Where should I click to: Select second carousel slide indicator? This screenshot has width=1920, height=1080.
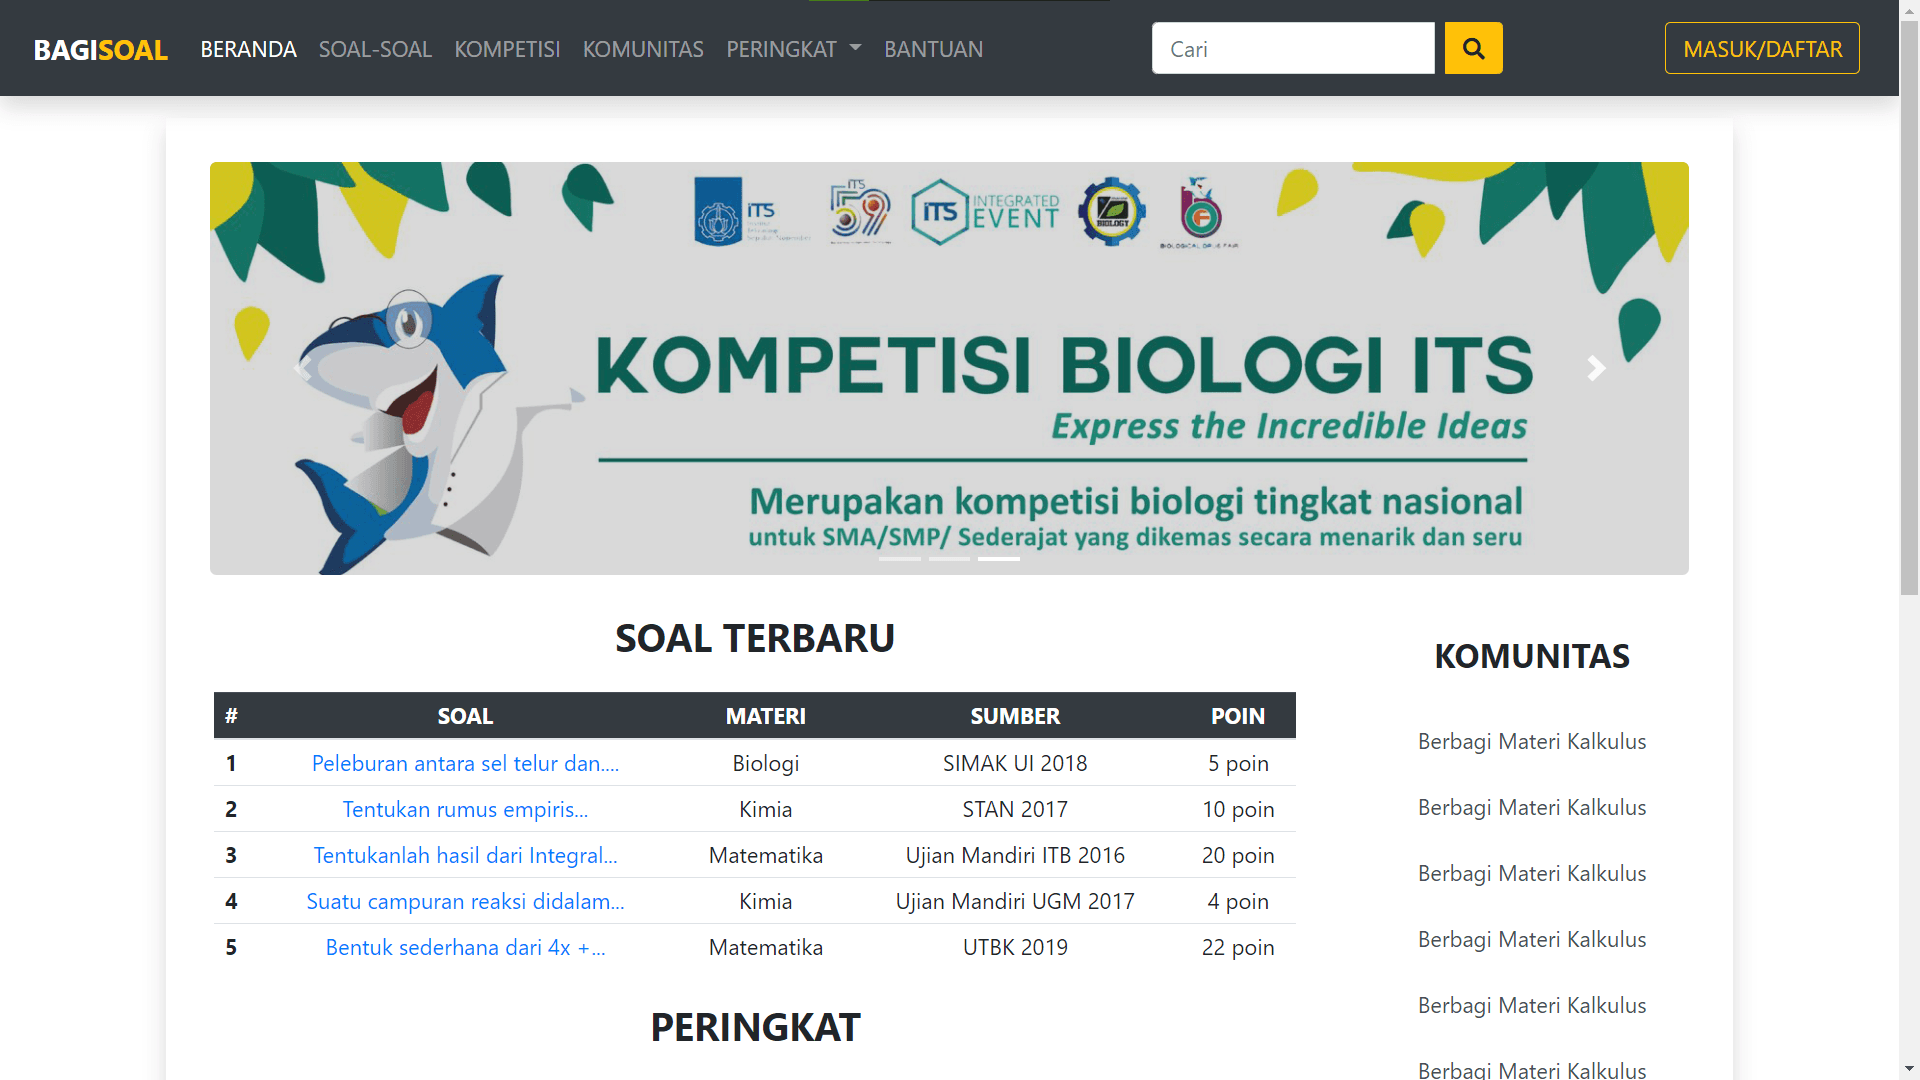[949, 559]
